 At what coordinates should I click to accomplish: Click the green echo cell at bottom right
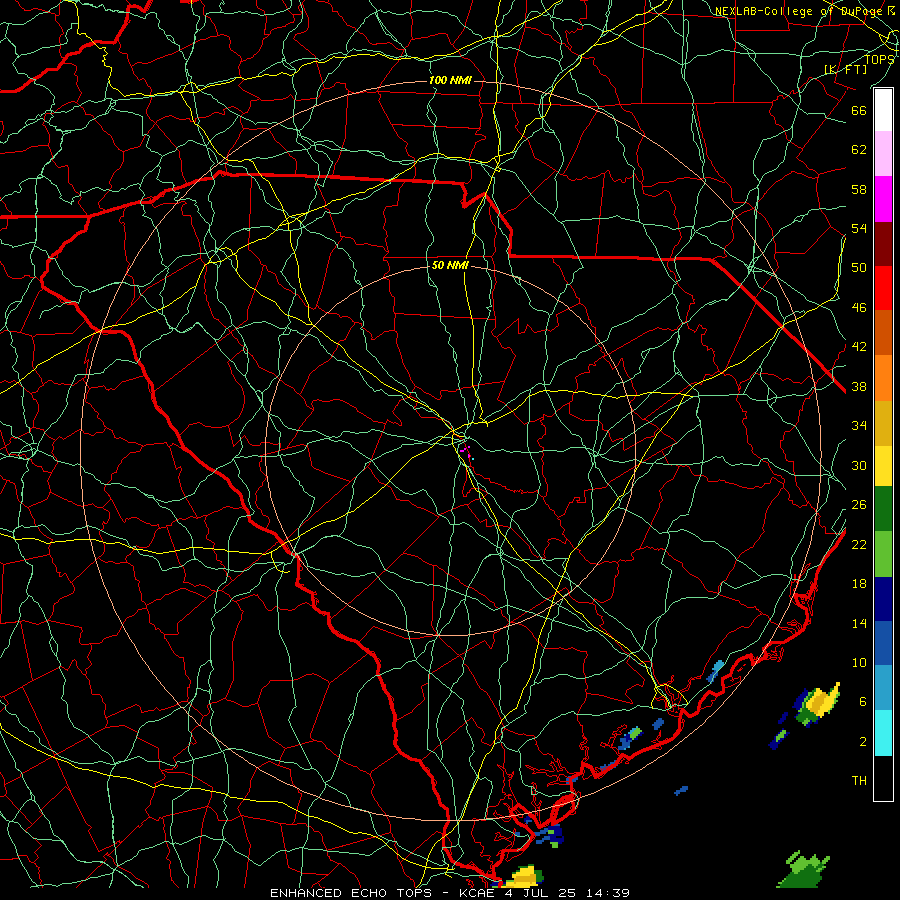pyautogui.click(x=802, y=871)
